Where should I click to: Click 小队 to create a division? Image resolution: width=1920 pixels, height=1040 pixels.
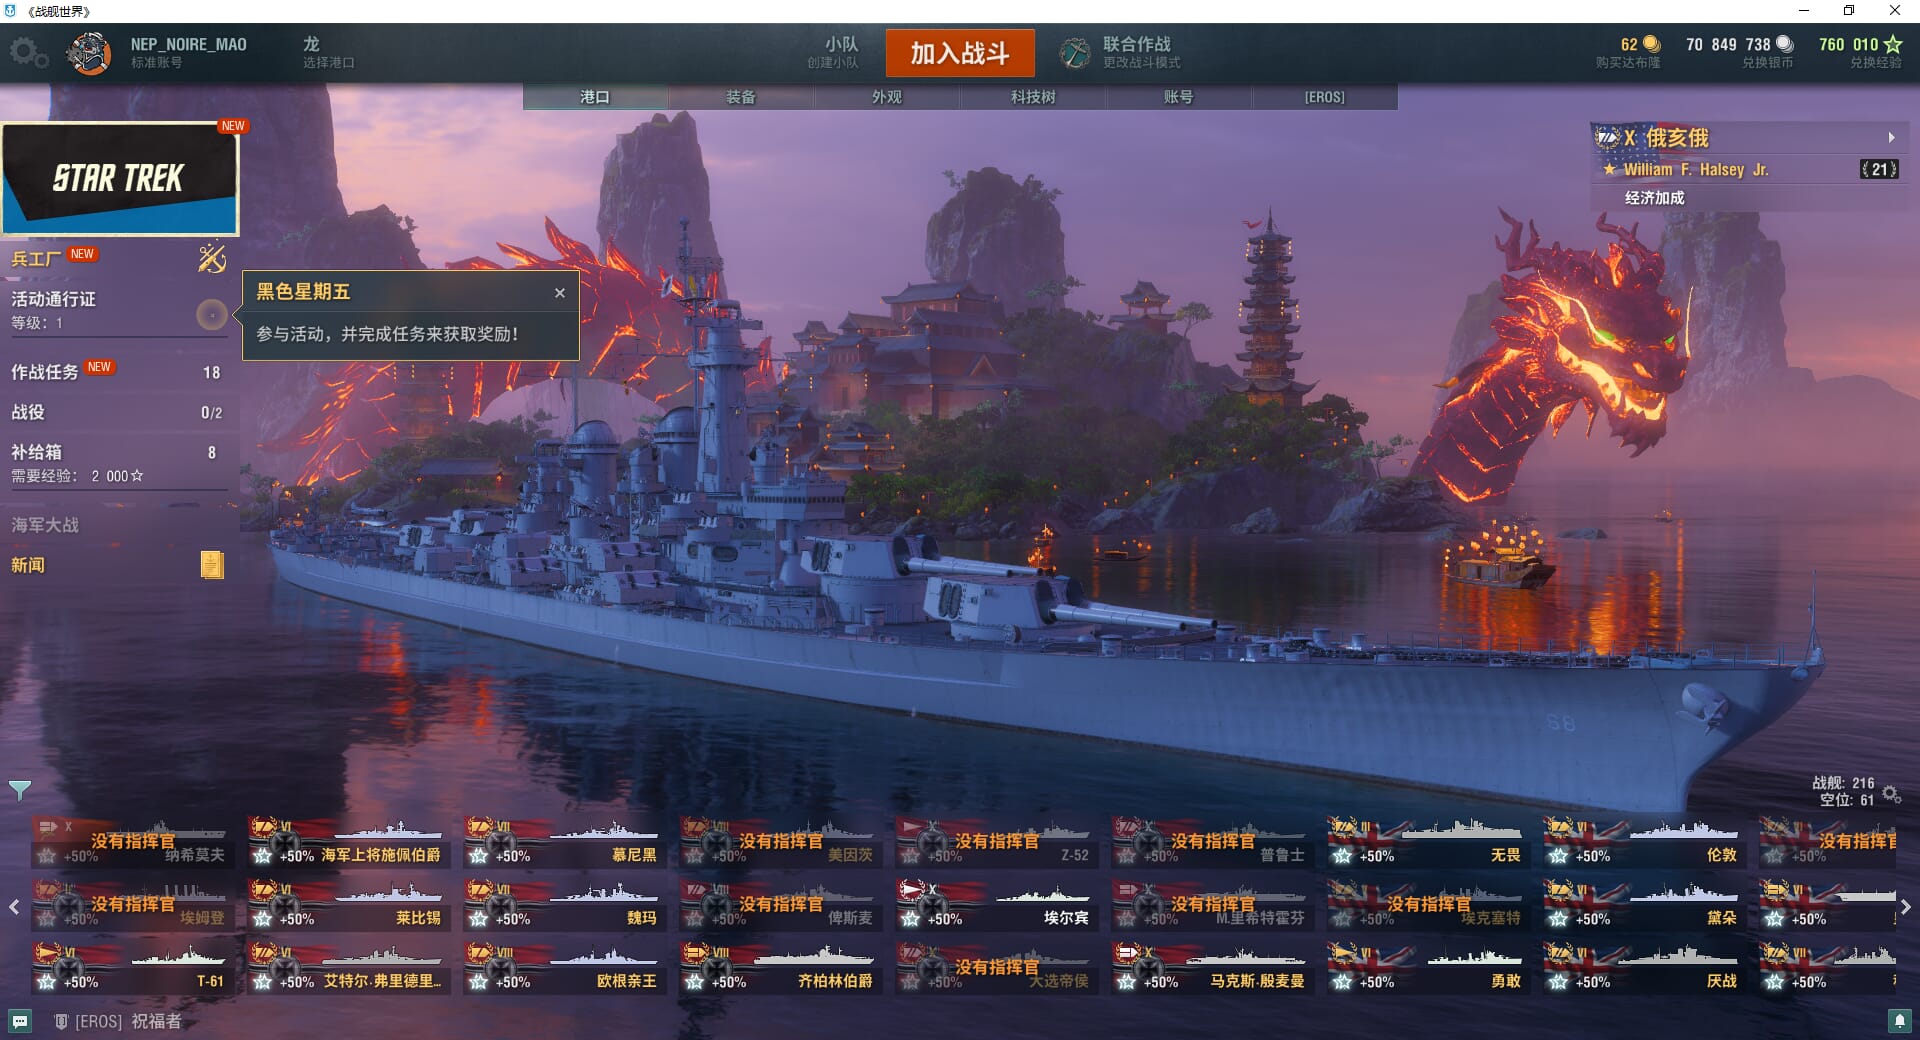pos(836,52)
